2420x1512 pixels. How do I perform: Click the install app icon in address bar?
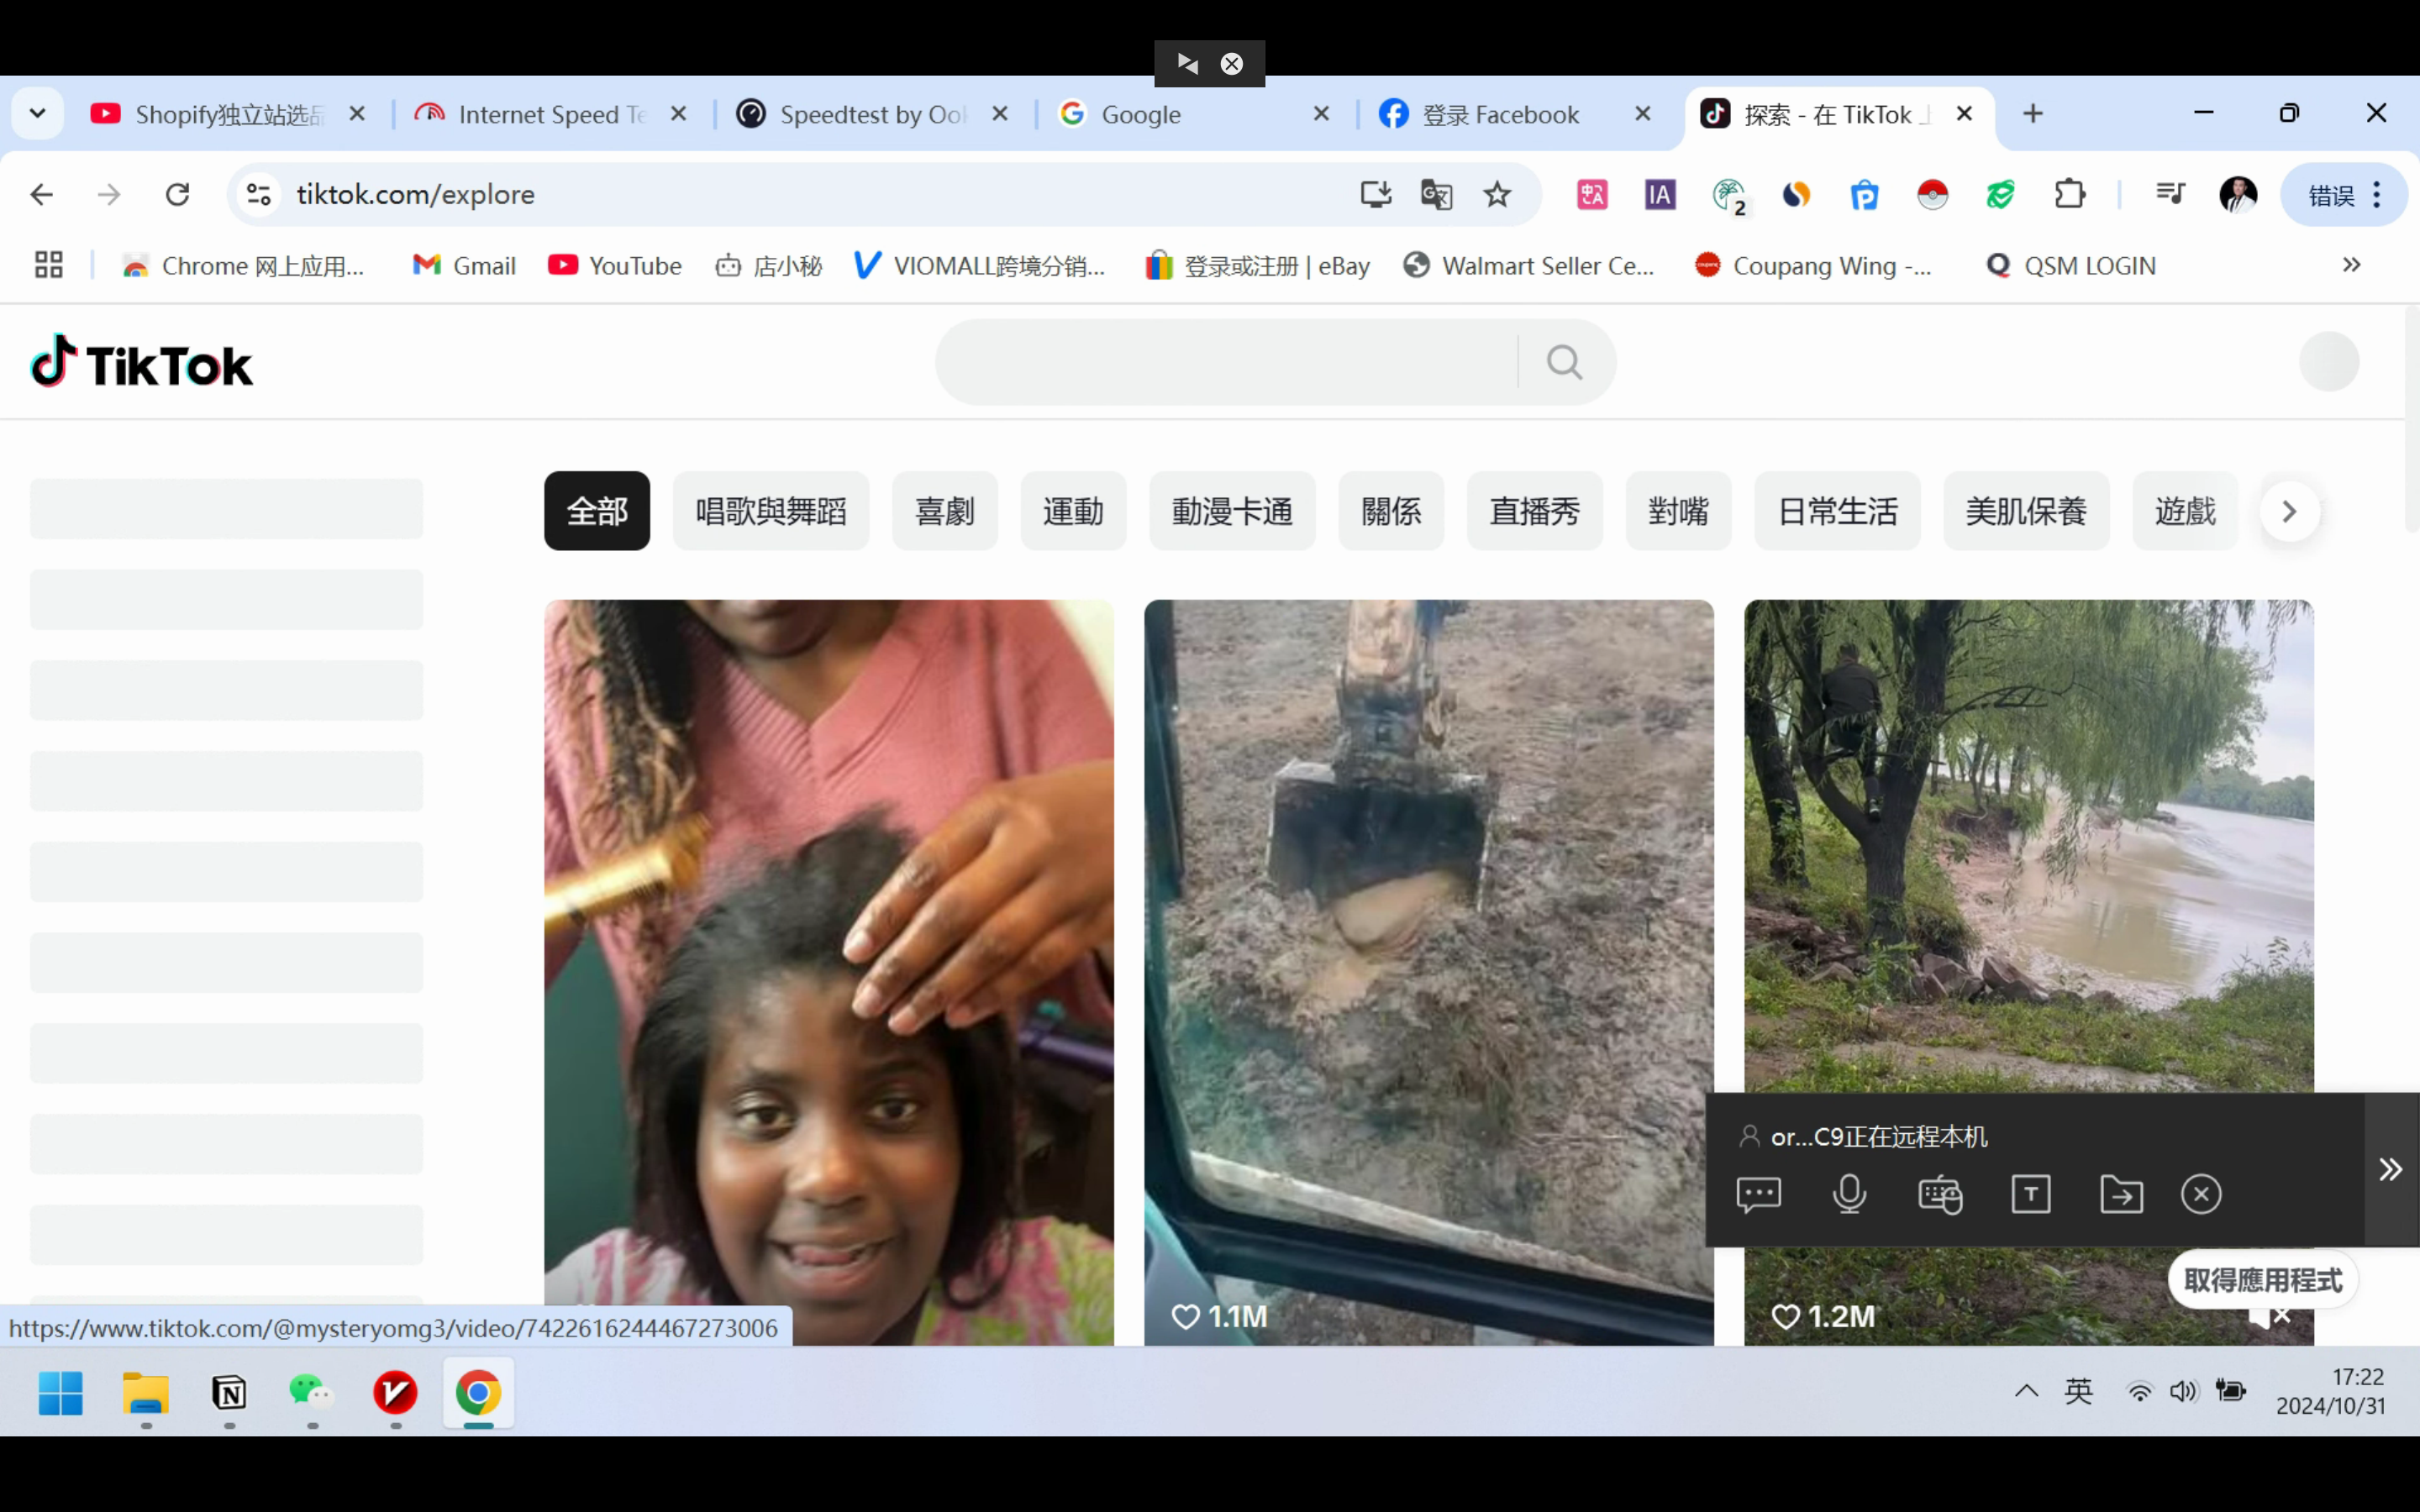click(1376, 194)
